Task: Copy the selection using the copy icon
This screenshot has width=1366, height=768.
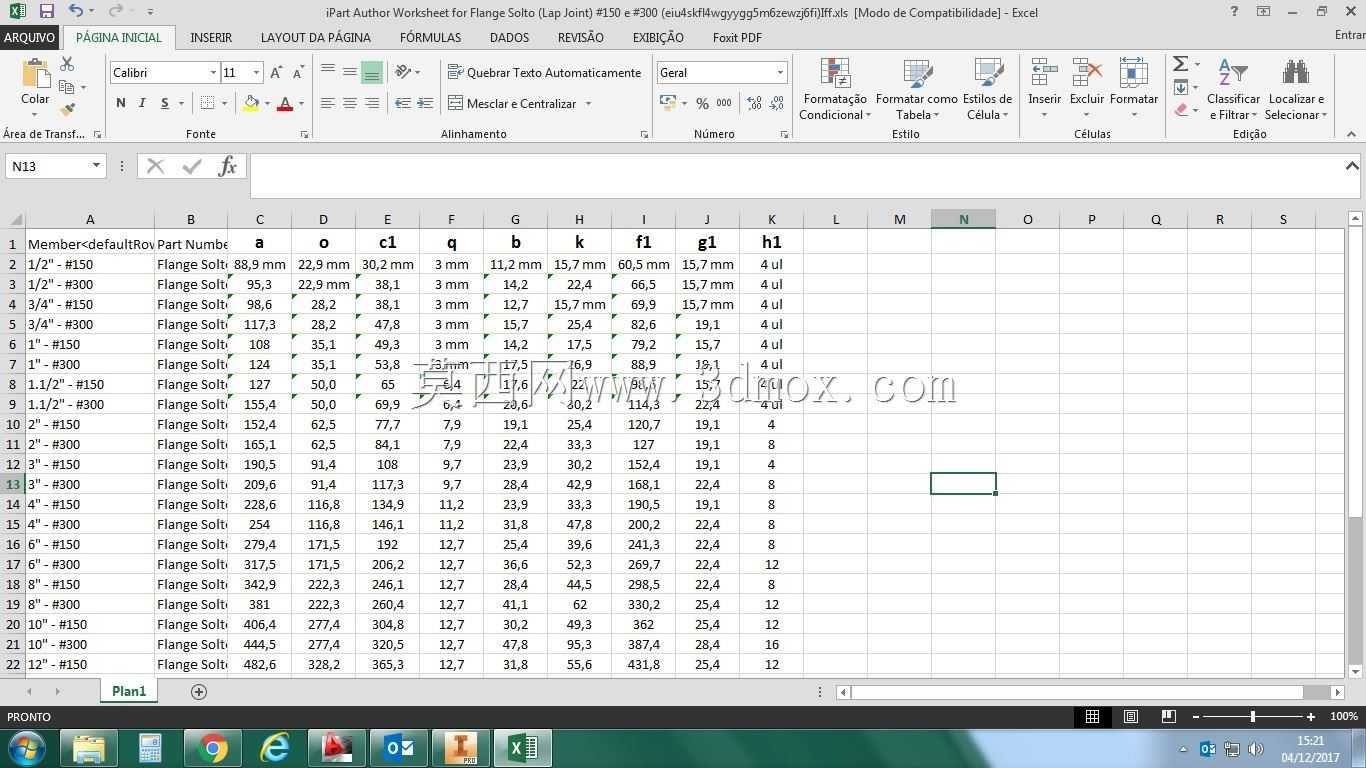Action: (x=67, y=87)
